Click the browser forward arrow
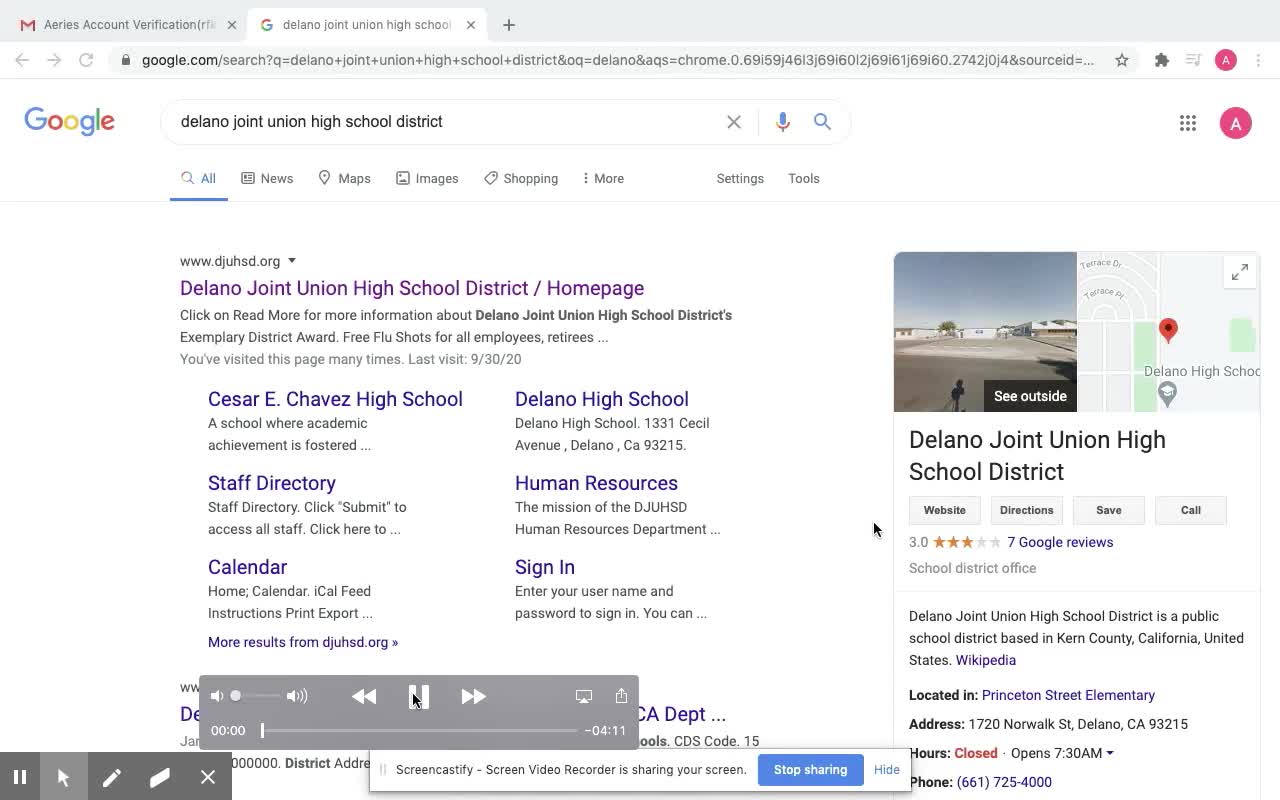 (54, 60)
